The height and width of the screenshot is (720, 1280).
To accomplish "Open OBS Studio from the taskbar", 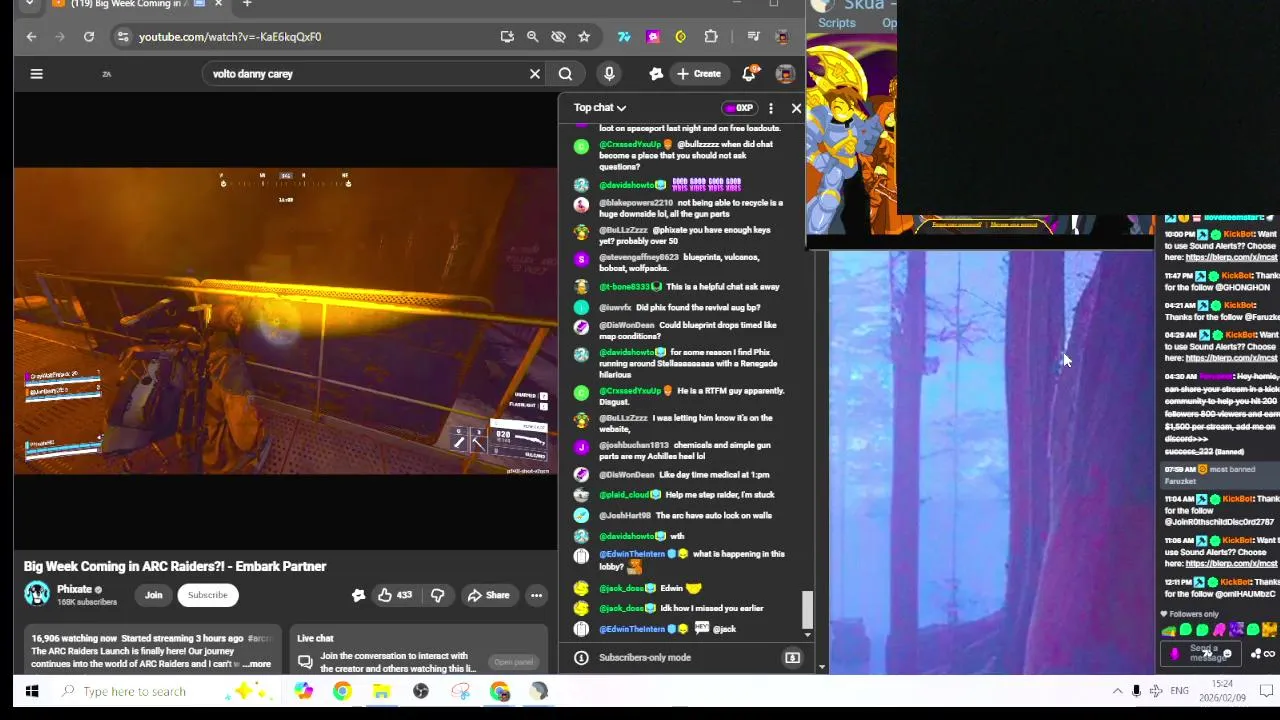I will tap(421, 691).
